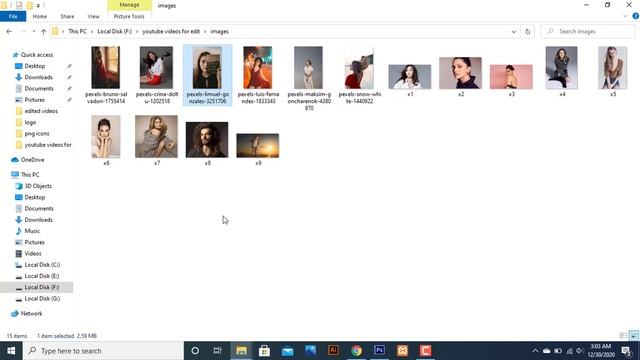Open the Share ribbon tab
Viewport: 640px width, 360px height.
67,16
